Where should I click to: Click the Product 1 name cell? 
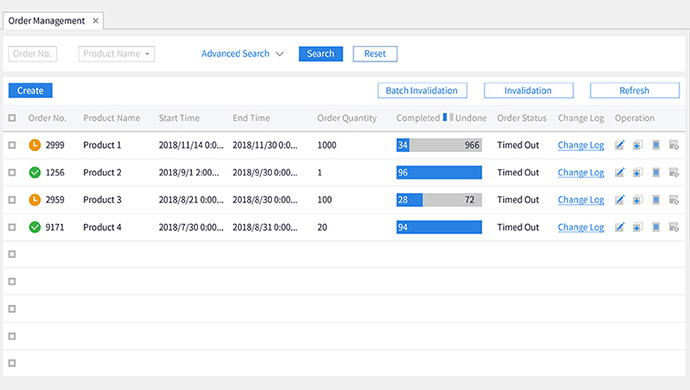click(x=102, y=145)
